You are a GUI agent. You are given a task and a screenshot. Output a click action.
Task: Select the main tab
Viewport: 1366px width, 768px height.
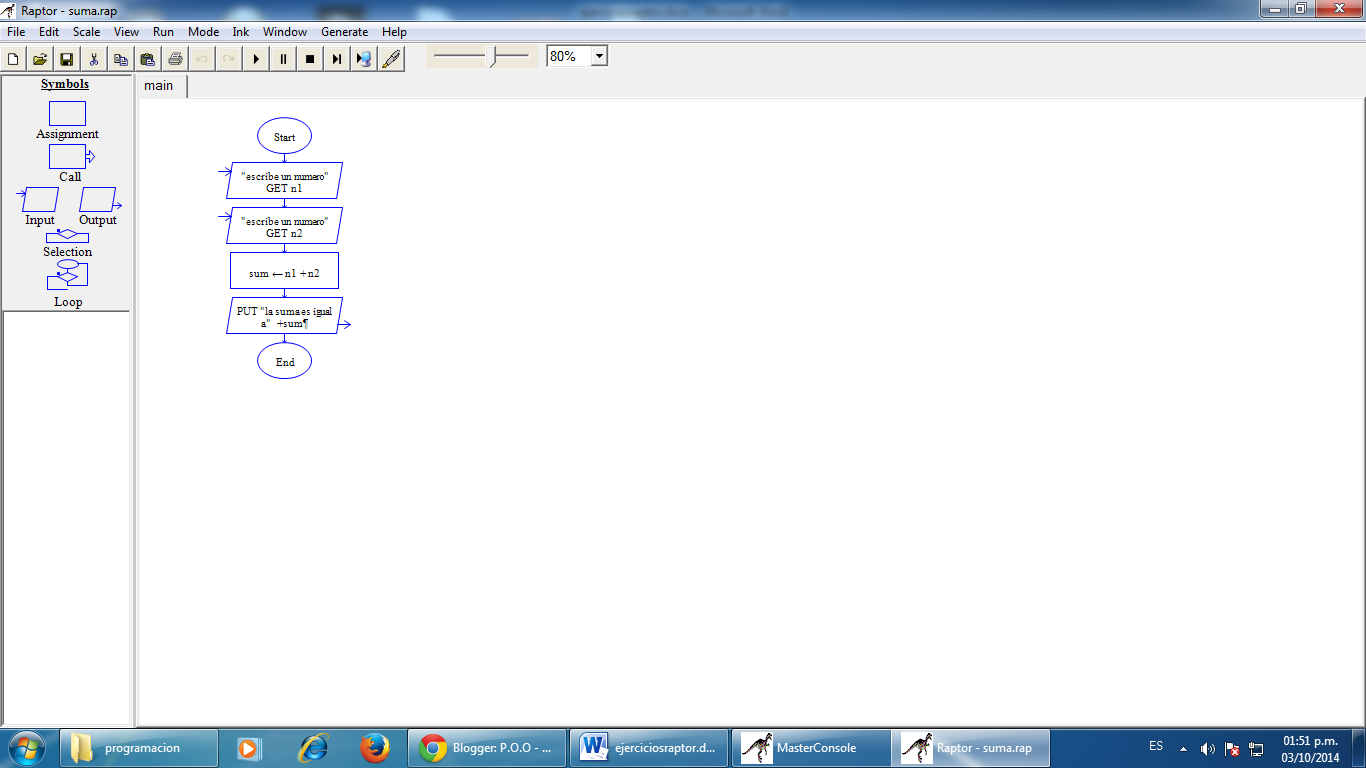[x=159, y=86]
